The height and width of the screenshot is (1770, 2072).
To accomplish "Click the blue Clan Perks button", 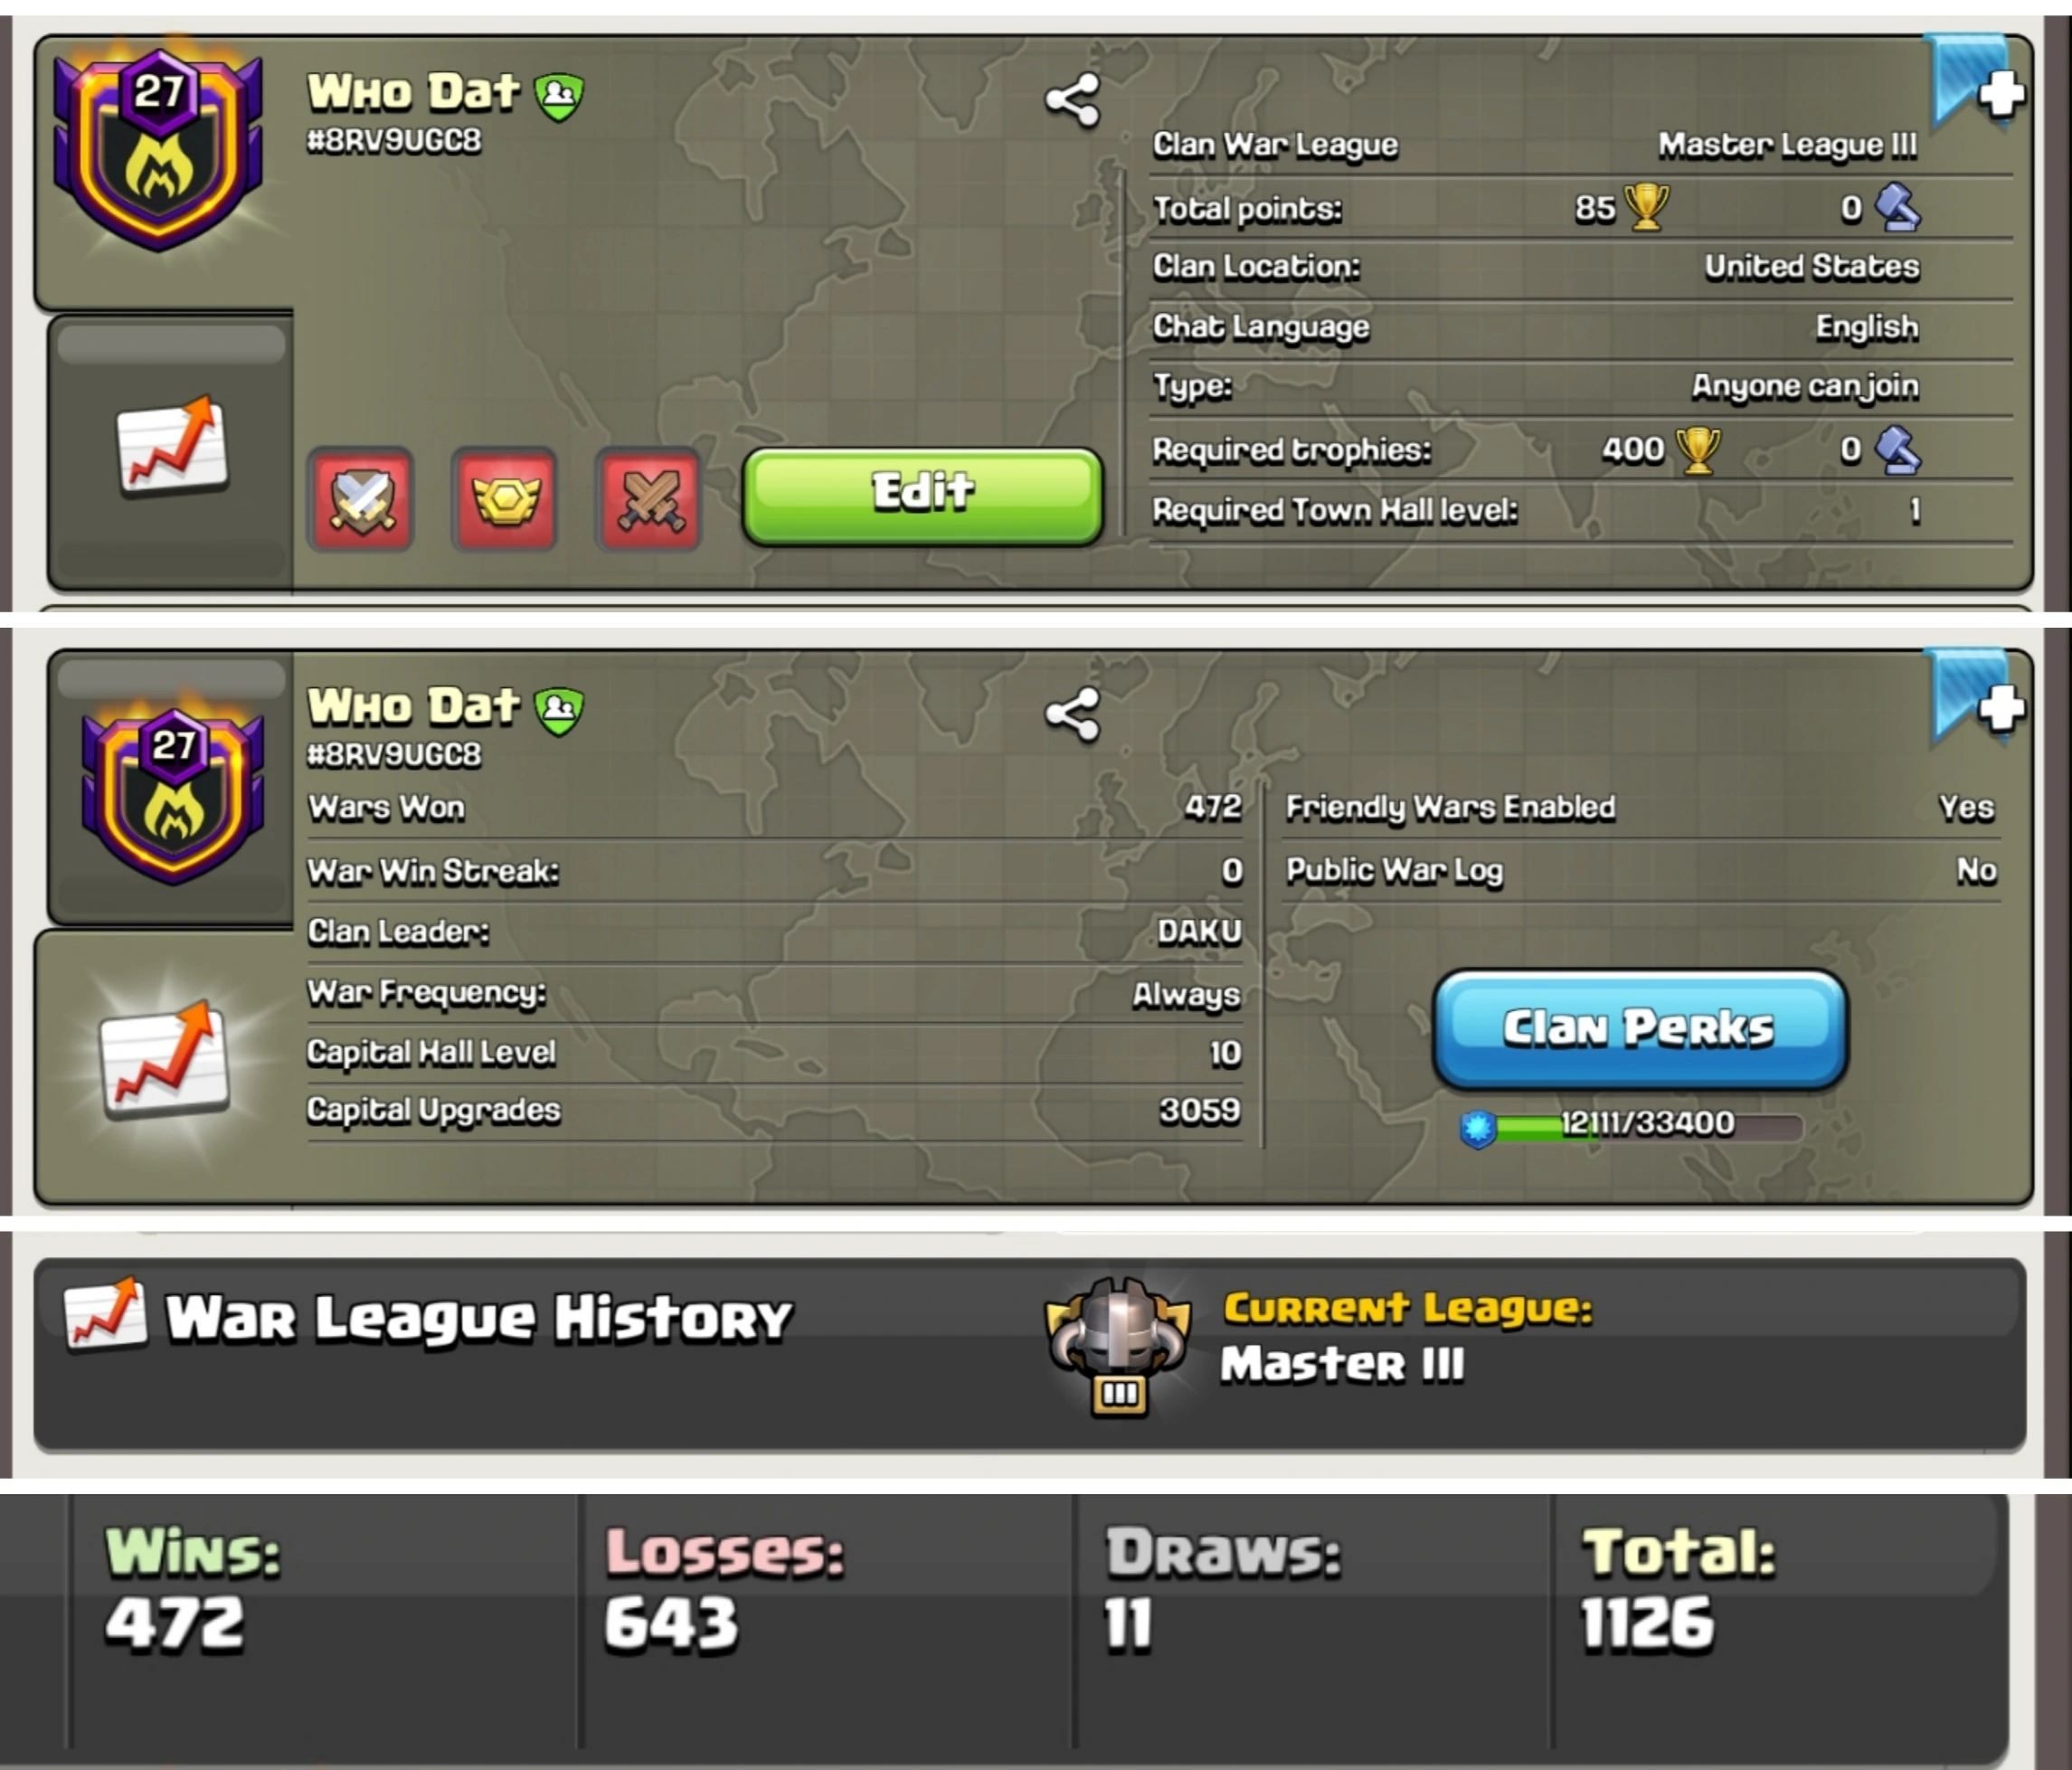I will tap(1639, 1029).
